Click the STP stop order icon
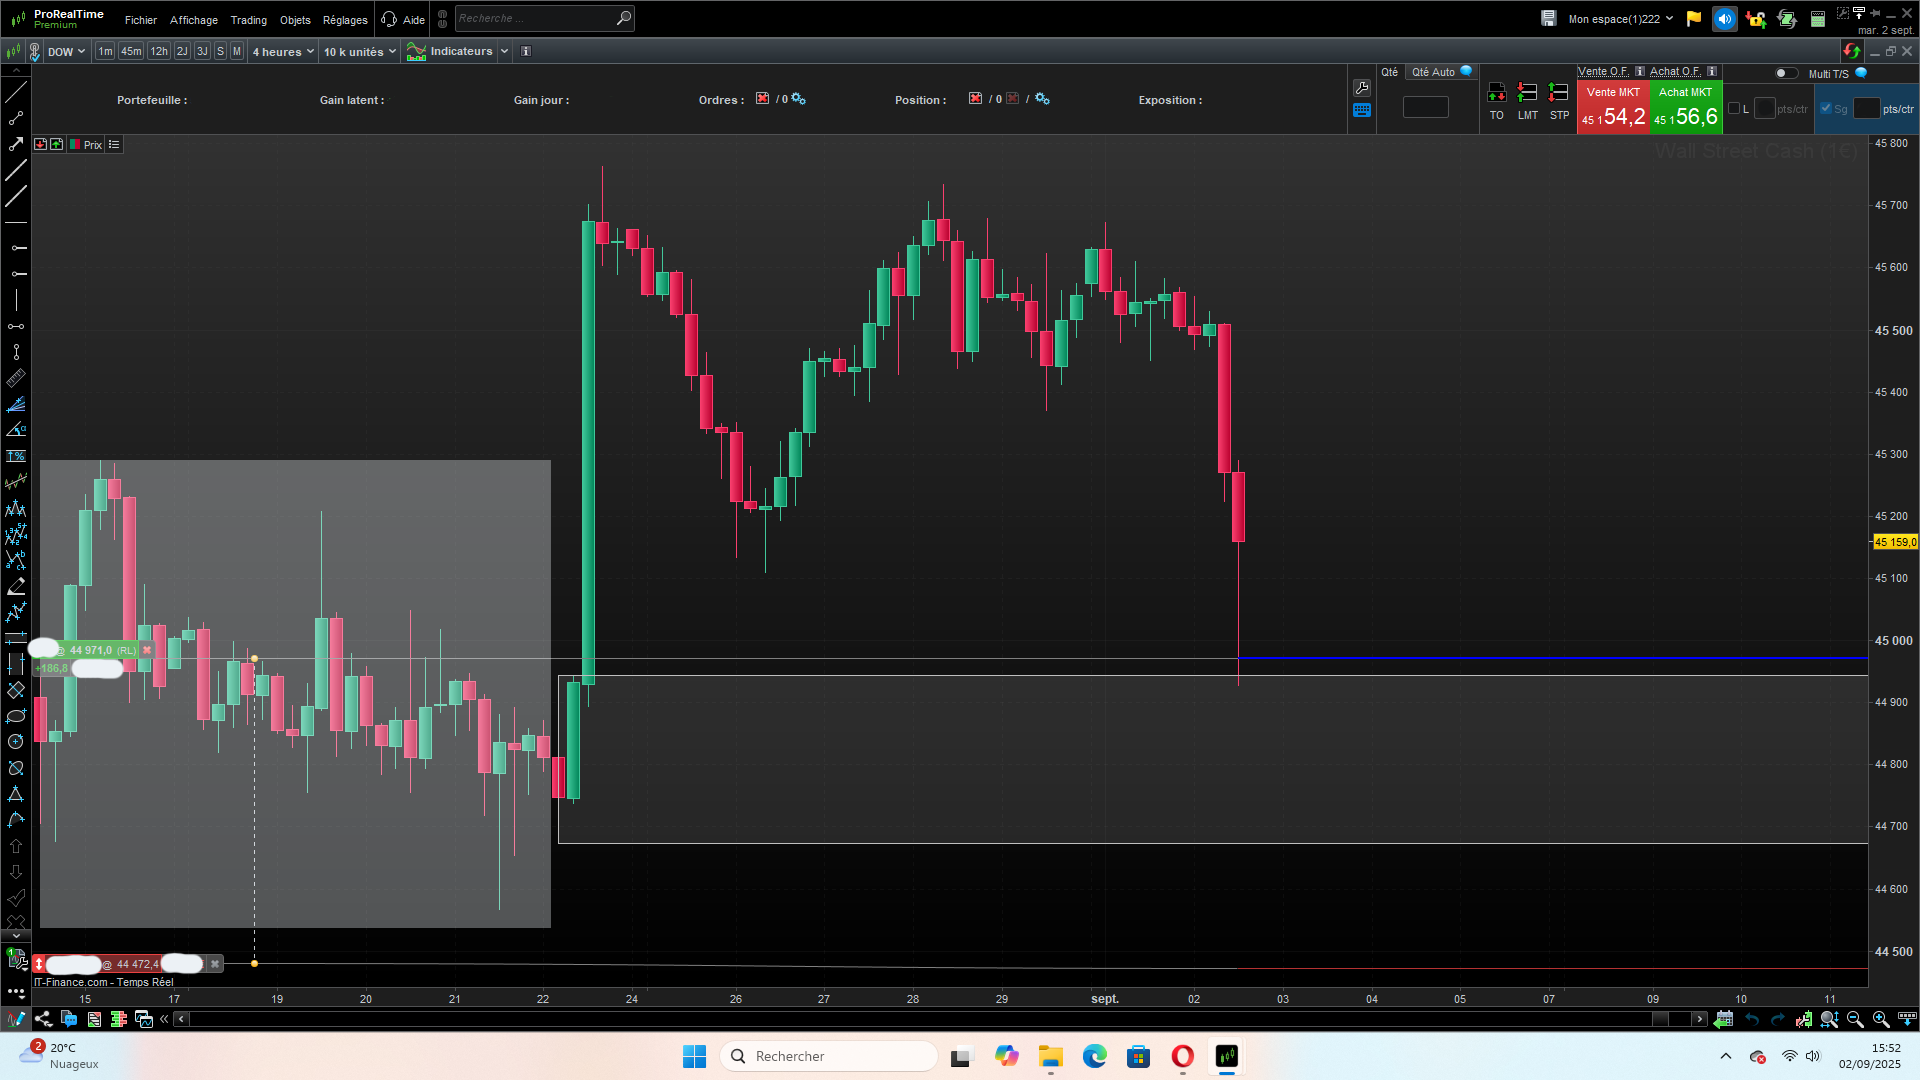The width and height of the screenshot is (1920, 1080). (x=1558, y=94)
